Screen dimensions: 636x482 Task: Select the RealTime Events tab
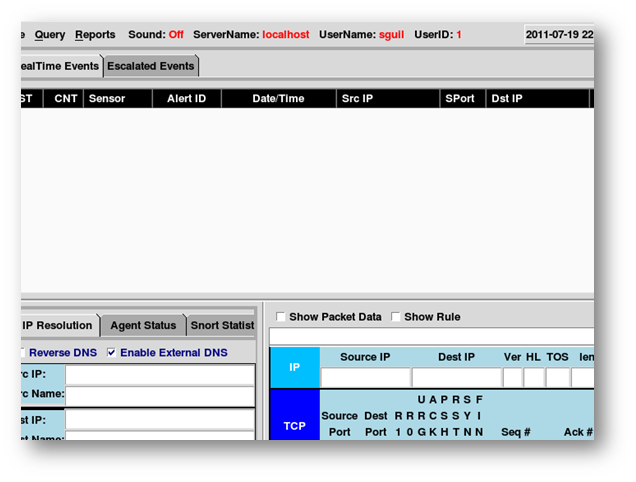60,66
